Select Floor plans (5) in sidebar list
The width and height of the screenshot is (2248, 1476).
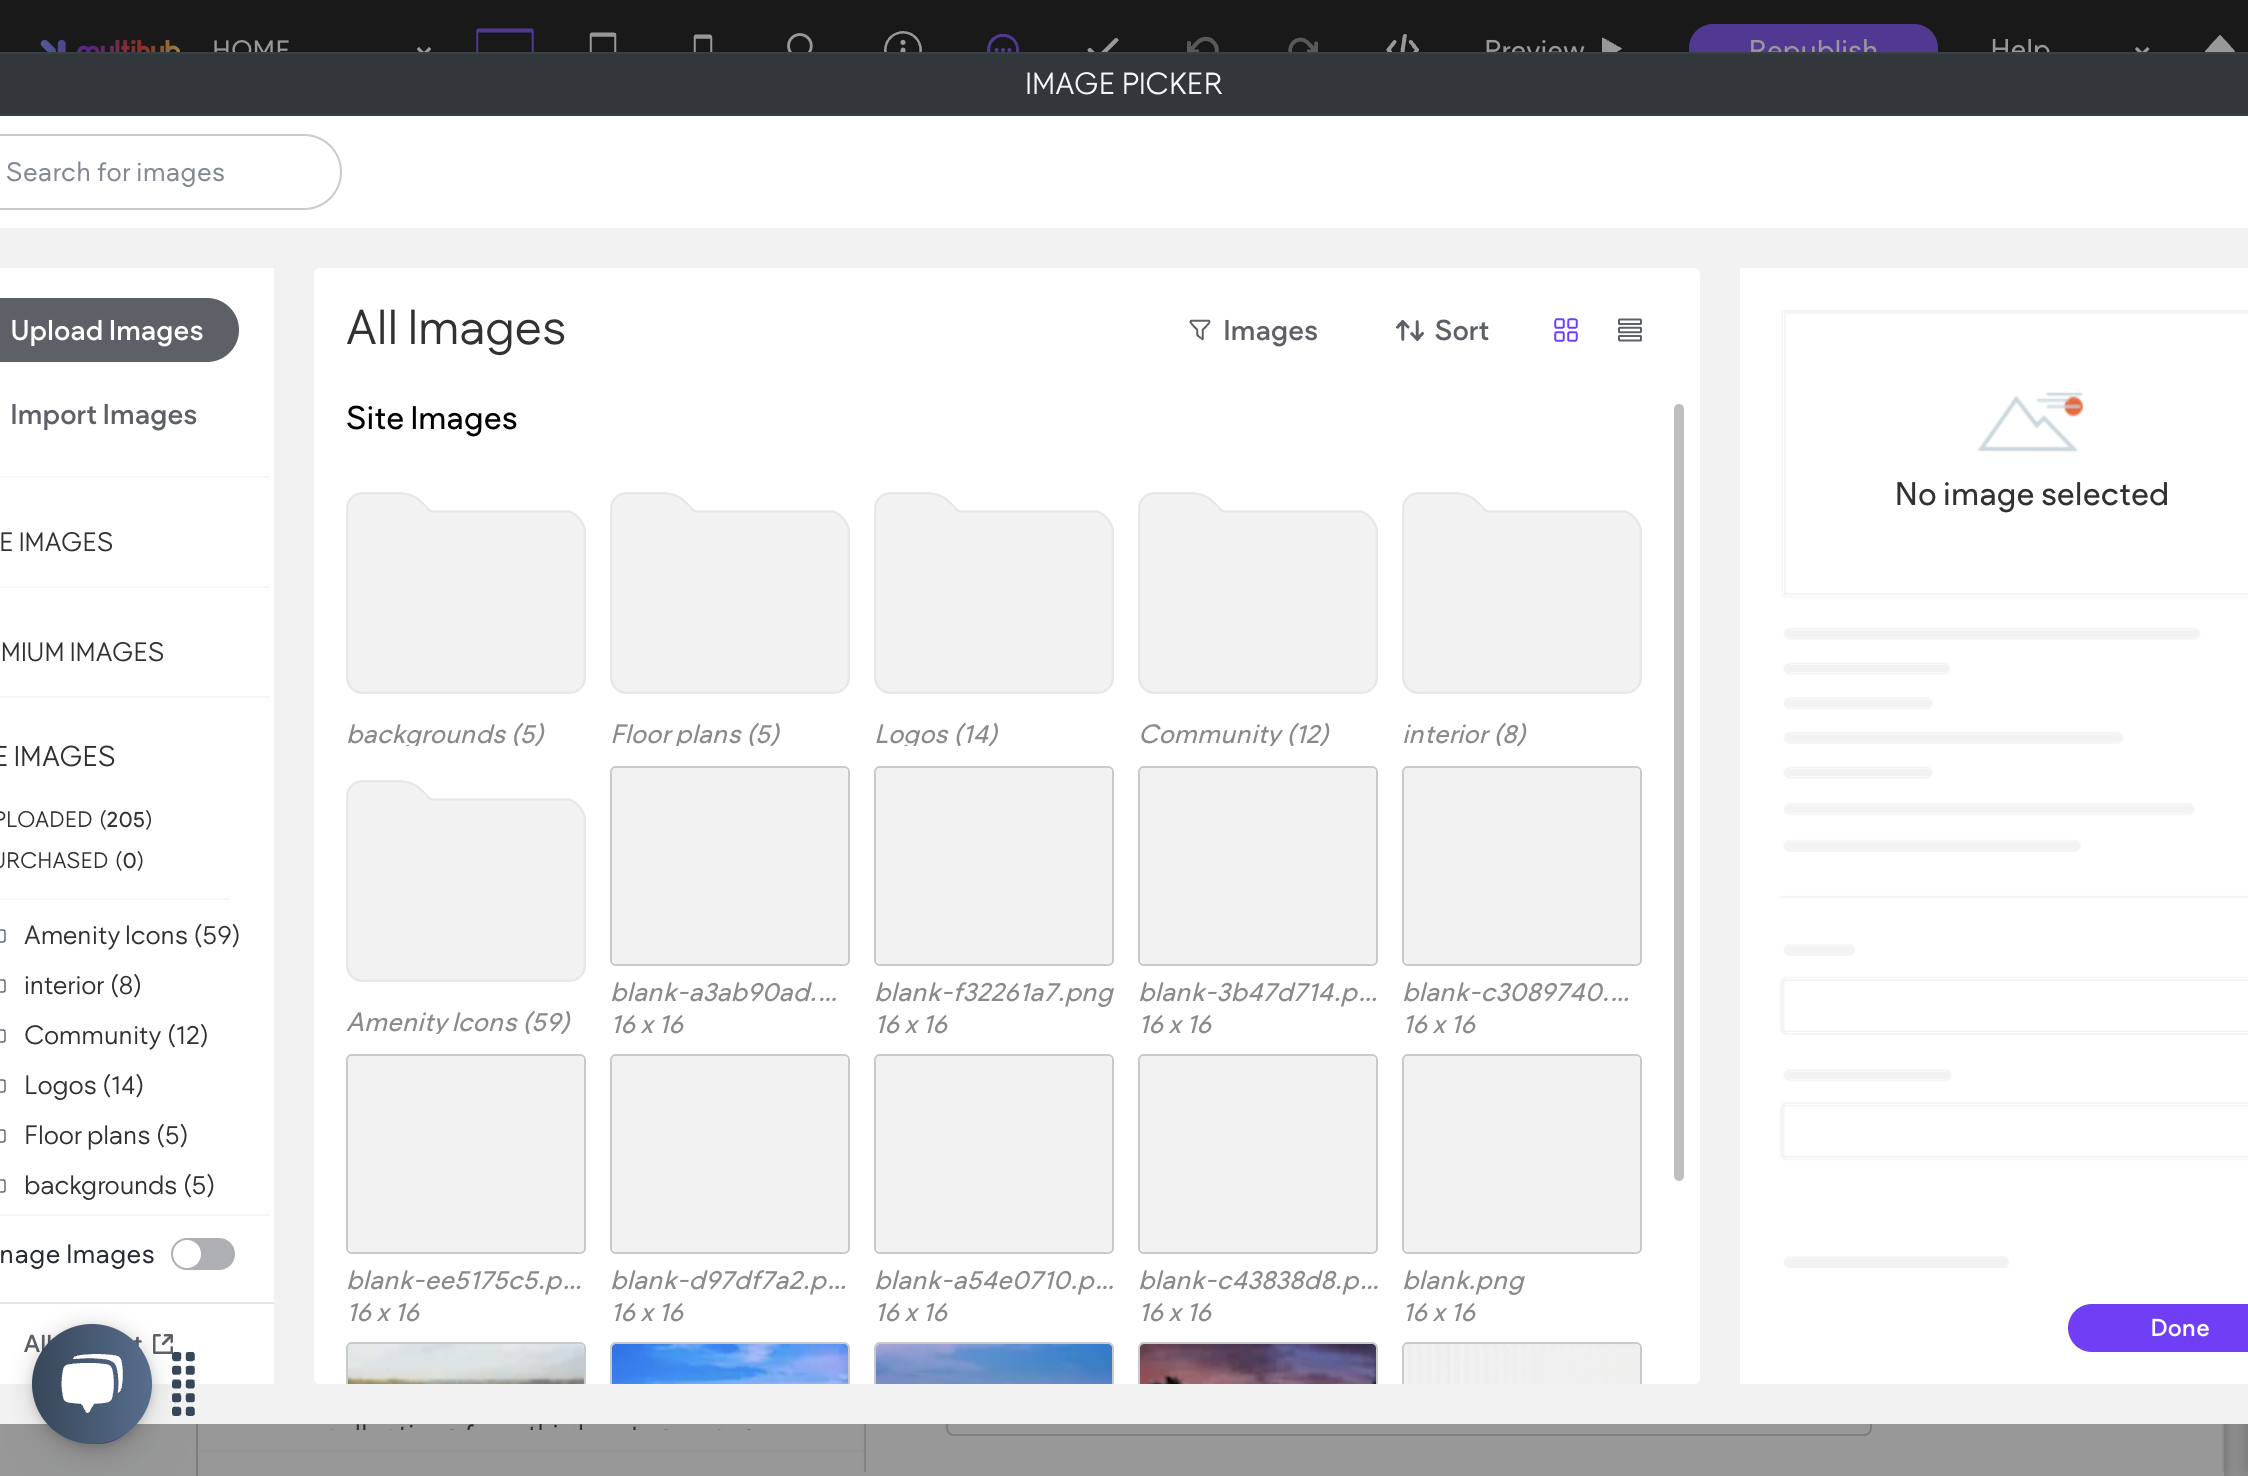pyautogui.click(x=106, y=1135)
